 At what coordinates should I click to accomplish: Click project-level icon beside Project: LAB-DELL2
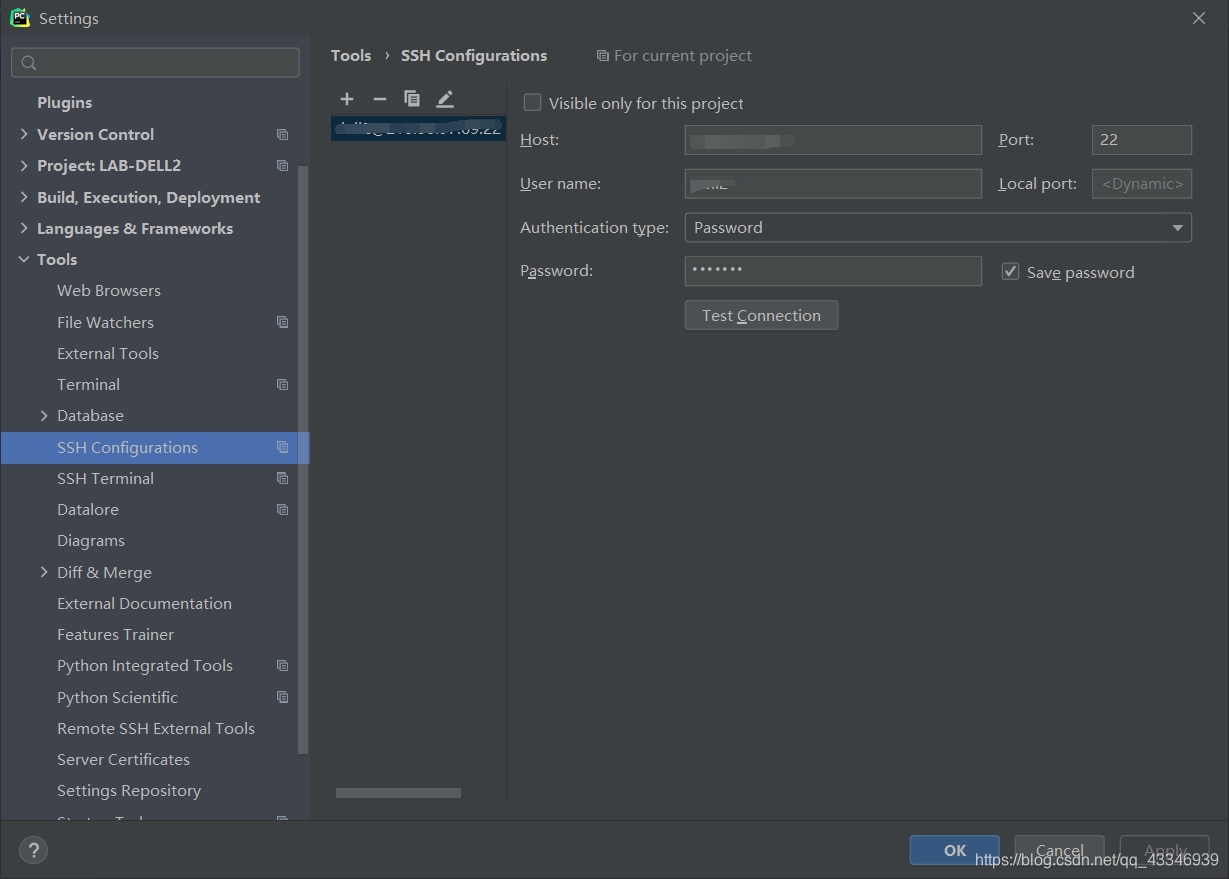point(283,165)
